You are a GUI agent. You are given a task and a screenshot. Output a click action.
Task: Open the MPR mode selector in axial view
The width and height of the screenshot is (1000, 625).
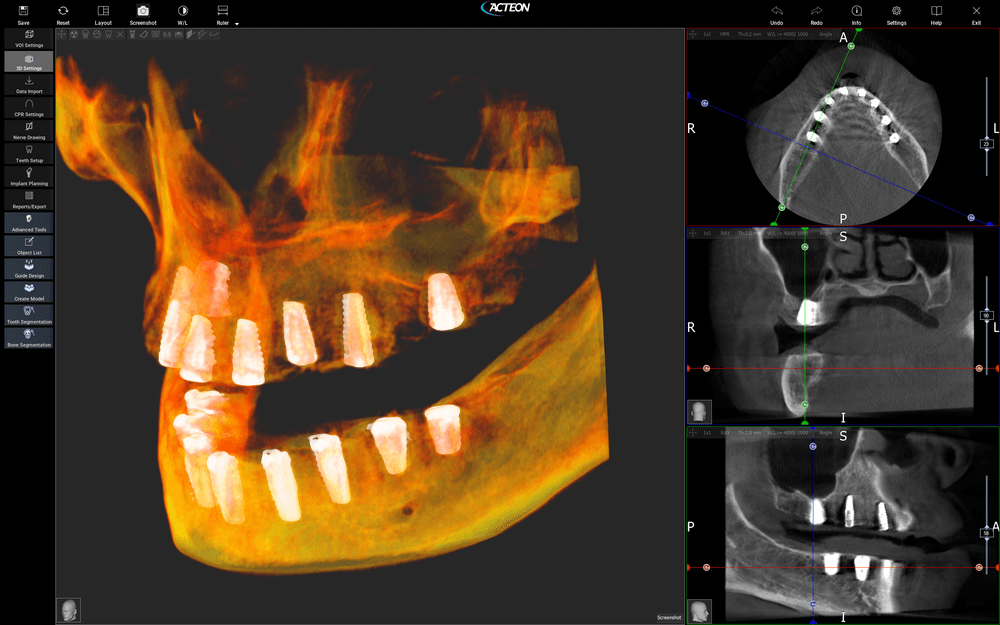(726, 33)
